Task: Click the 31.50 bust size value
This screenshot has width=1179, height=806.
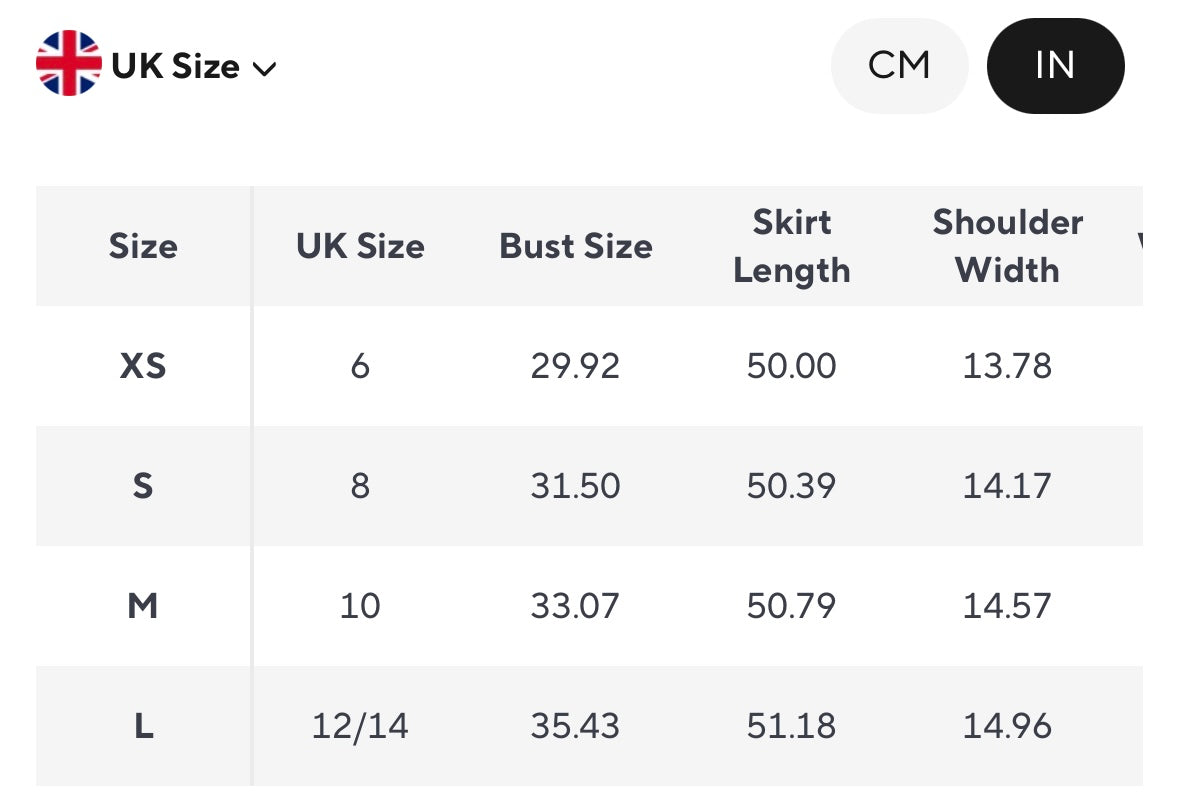Action: pyautogui.click(x=576, y=486)
